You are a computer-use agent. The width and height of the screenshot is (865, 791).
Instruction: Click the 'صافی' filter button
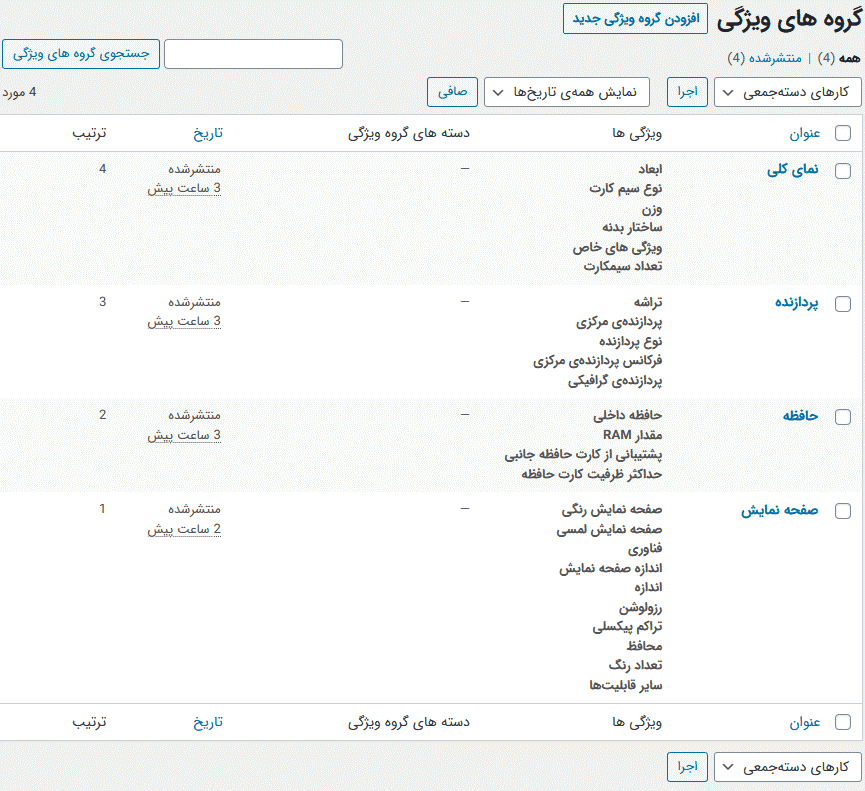coord(452,92)
